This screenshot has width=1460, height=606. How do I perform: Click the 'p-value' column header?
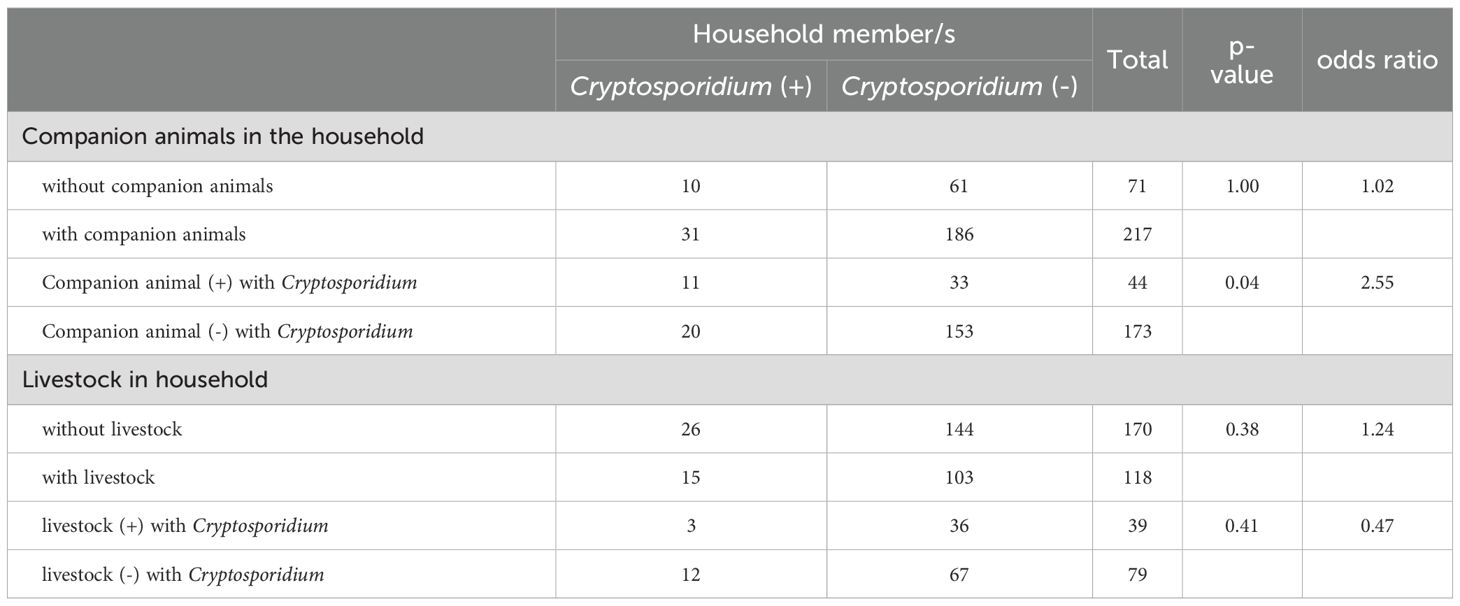1242,60
